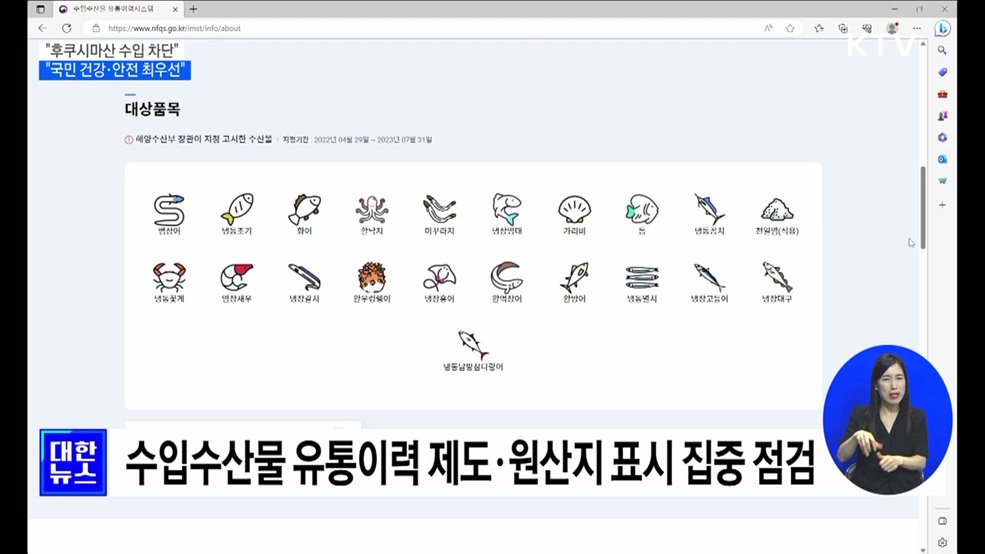Click the sidebar plus button to add an app
Viewport: 985px width, 554px height.
click(x=942, y=204)
